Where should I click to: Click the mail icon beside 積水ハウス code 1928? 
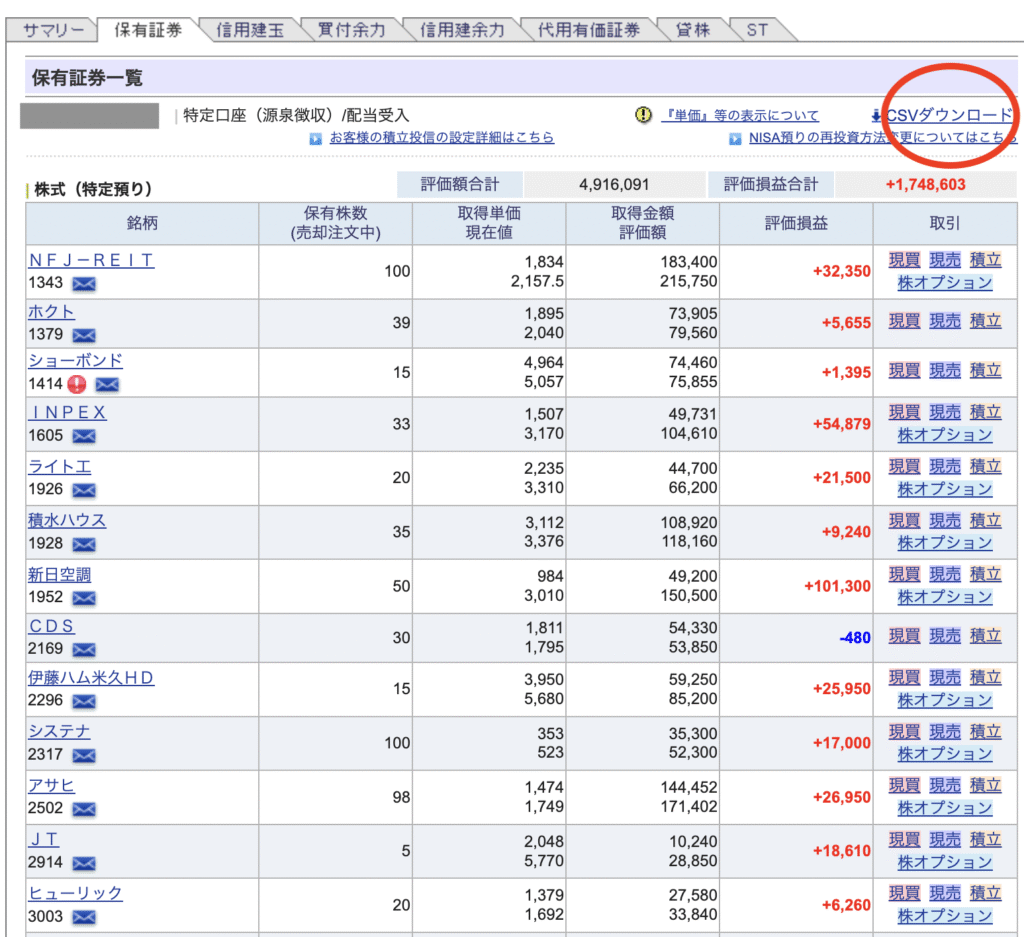click(84, 544)
